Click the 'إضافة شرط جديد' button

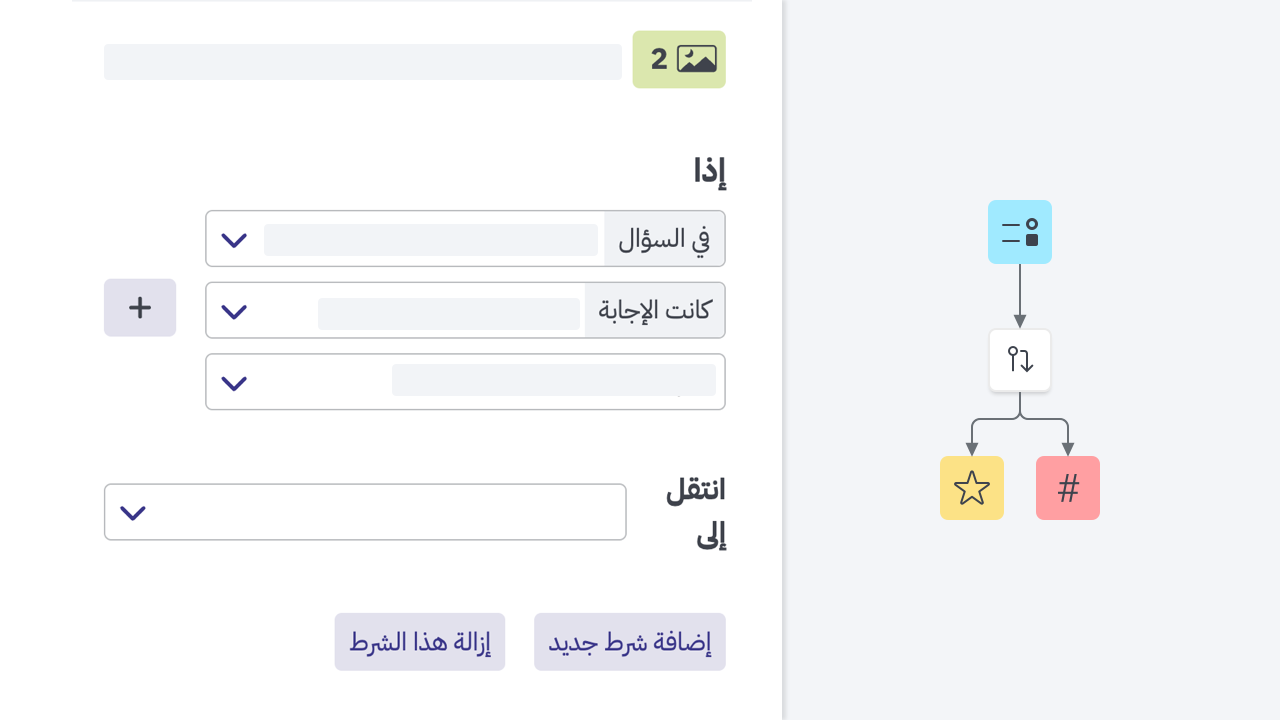coord(629,641)
